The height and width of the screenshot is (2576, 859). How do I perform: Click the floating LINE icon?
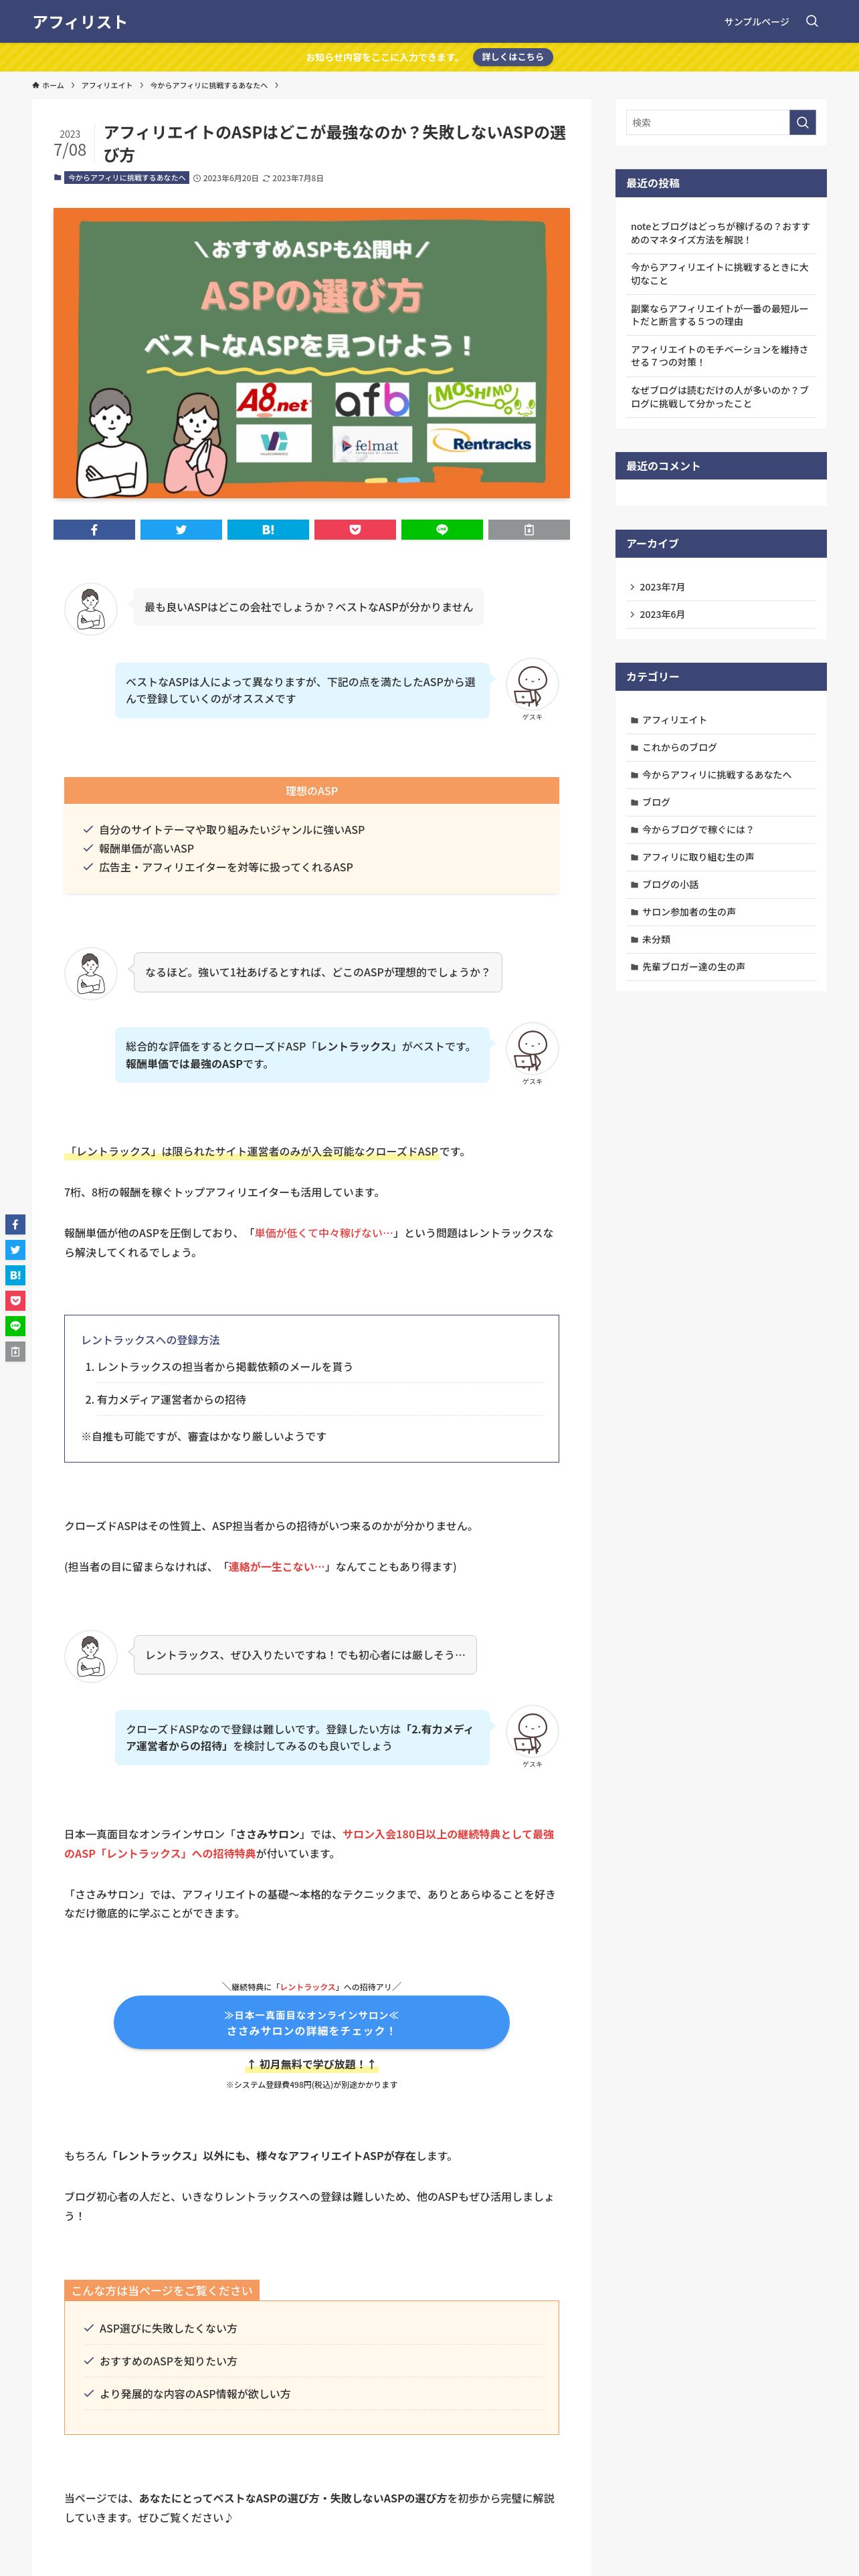tap(15, 1326)
